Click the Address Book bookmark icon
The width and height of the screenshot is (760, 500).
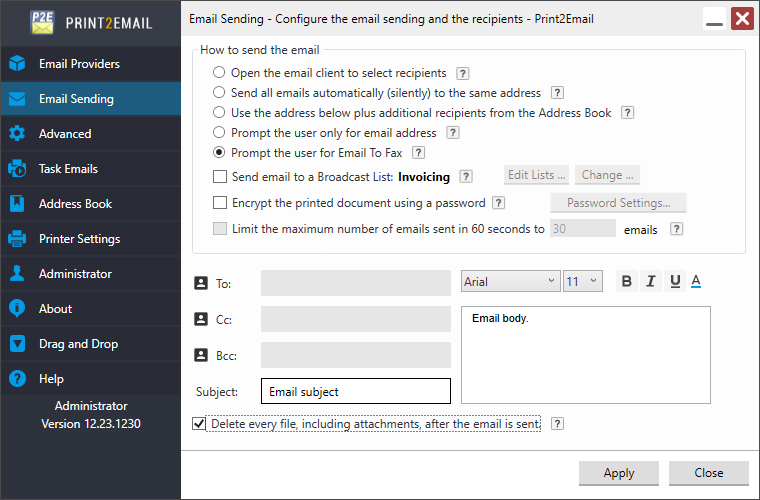(x=17, y=203)
